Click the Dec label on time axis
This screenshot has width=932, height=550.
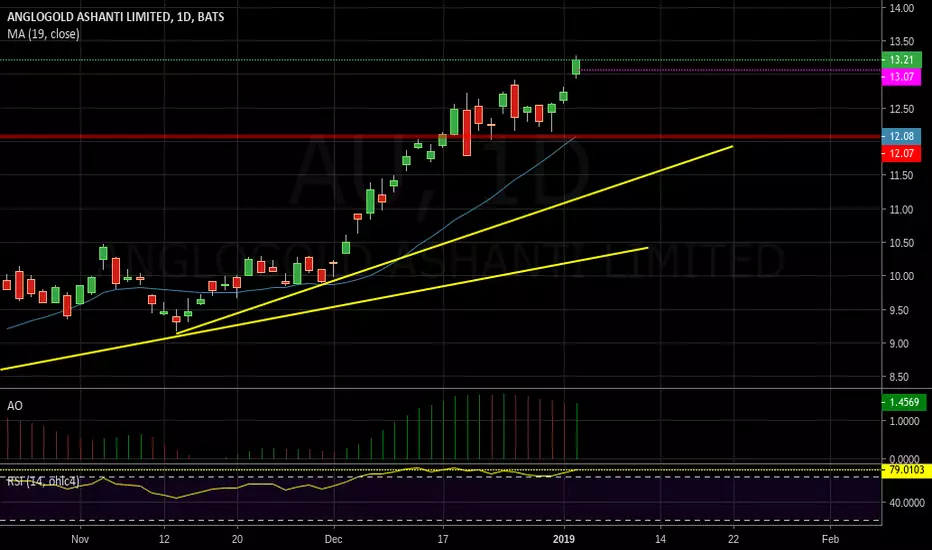pyautogui.click(x=333, y=539)
